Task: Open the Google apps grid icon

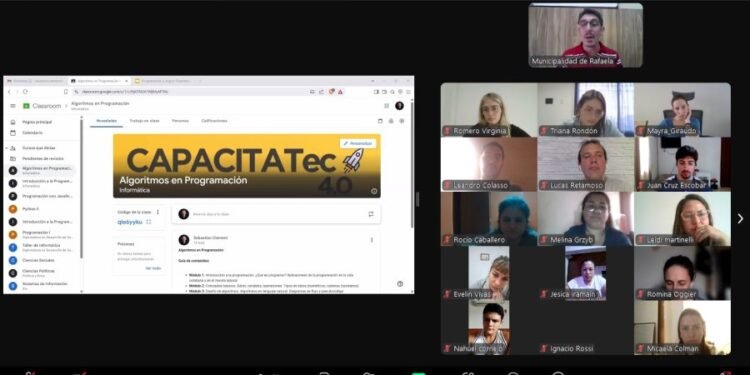Action: pos(386,106)
